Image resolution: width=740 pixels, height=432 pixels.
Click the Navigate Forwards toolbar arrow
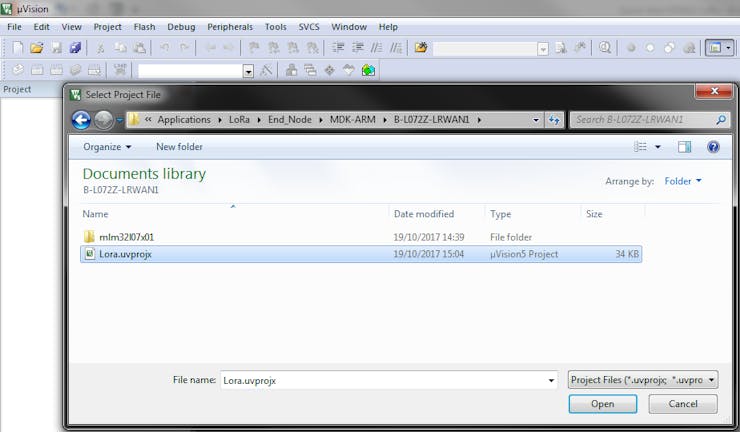click(228, 48)
